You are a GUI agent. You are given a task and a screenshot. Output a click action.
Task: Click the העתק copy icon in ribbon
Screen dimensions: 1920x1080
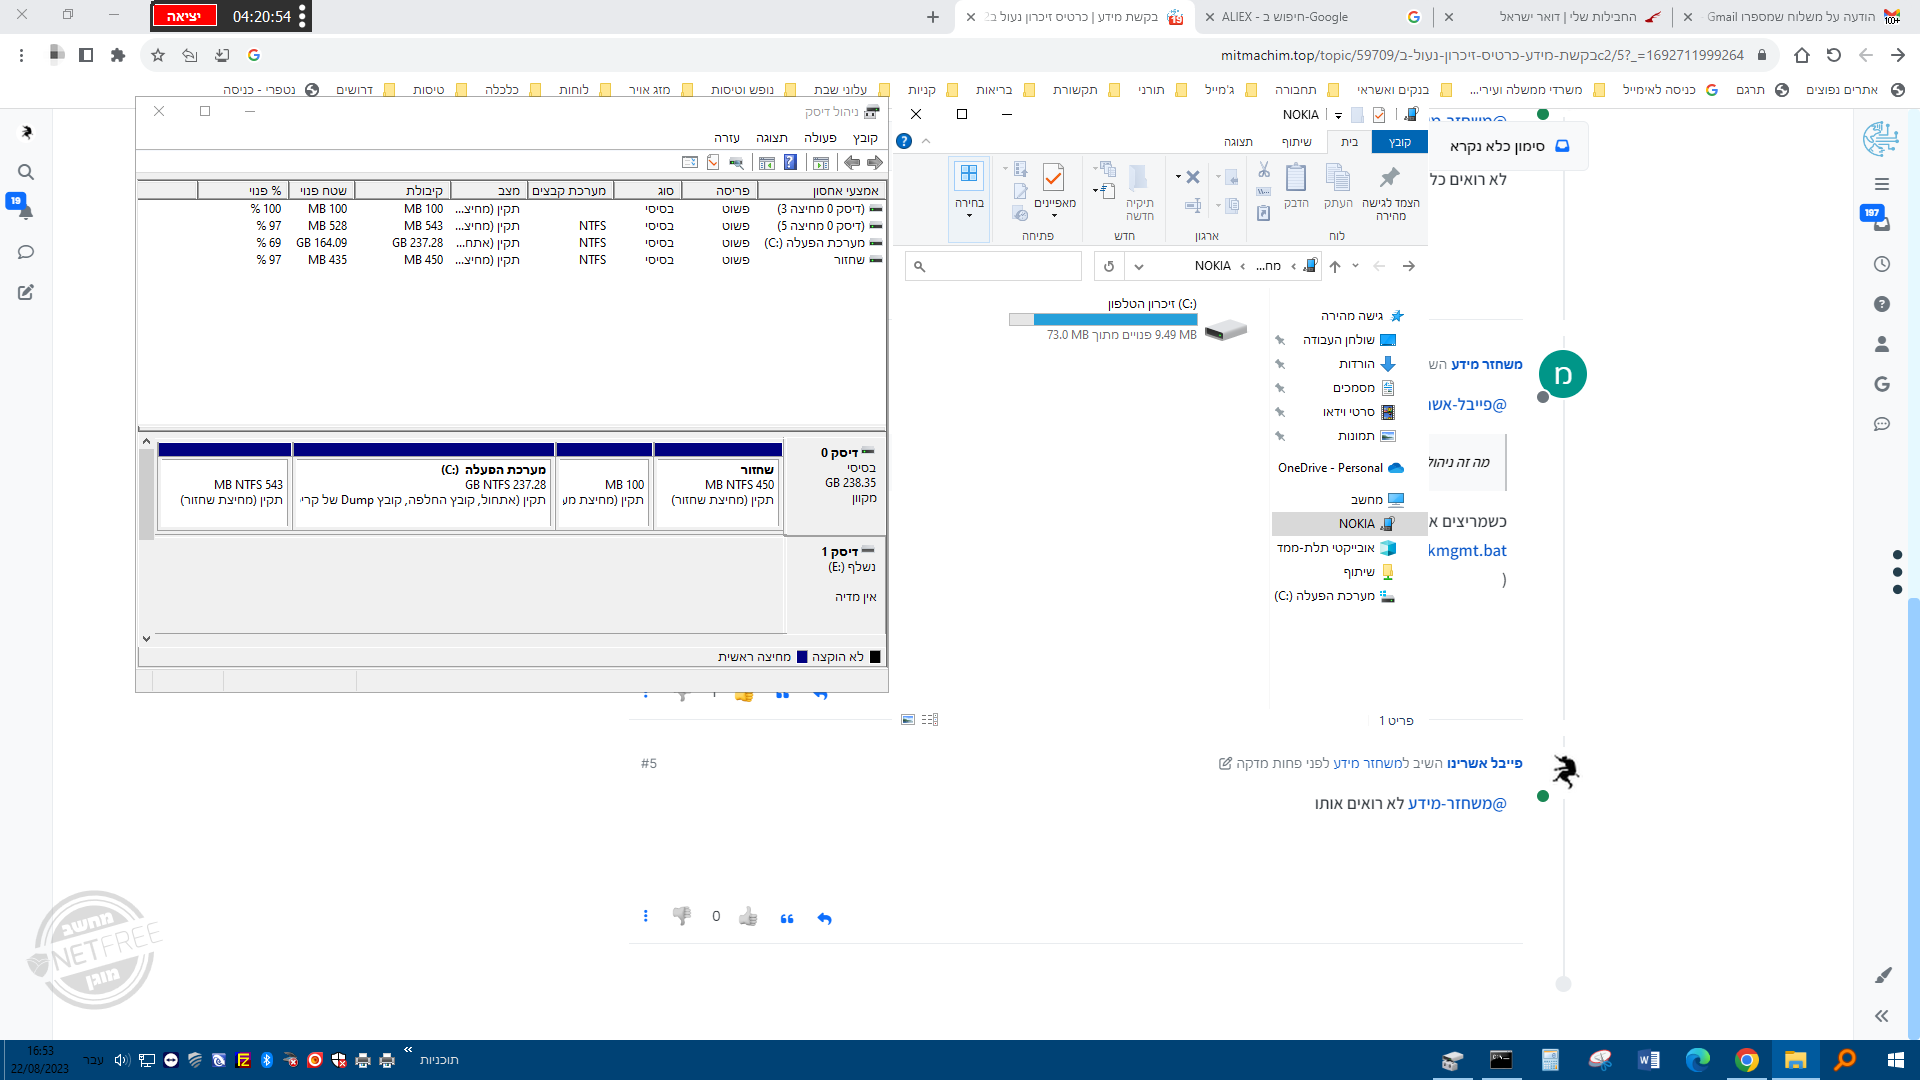tap(1337, 178)
